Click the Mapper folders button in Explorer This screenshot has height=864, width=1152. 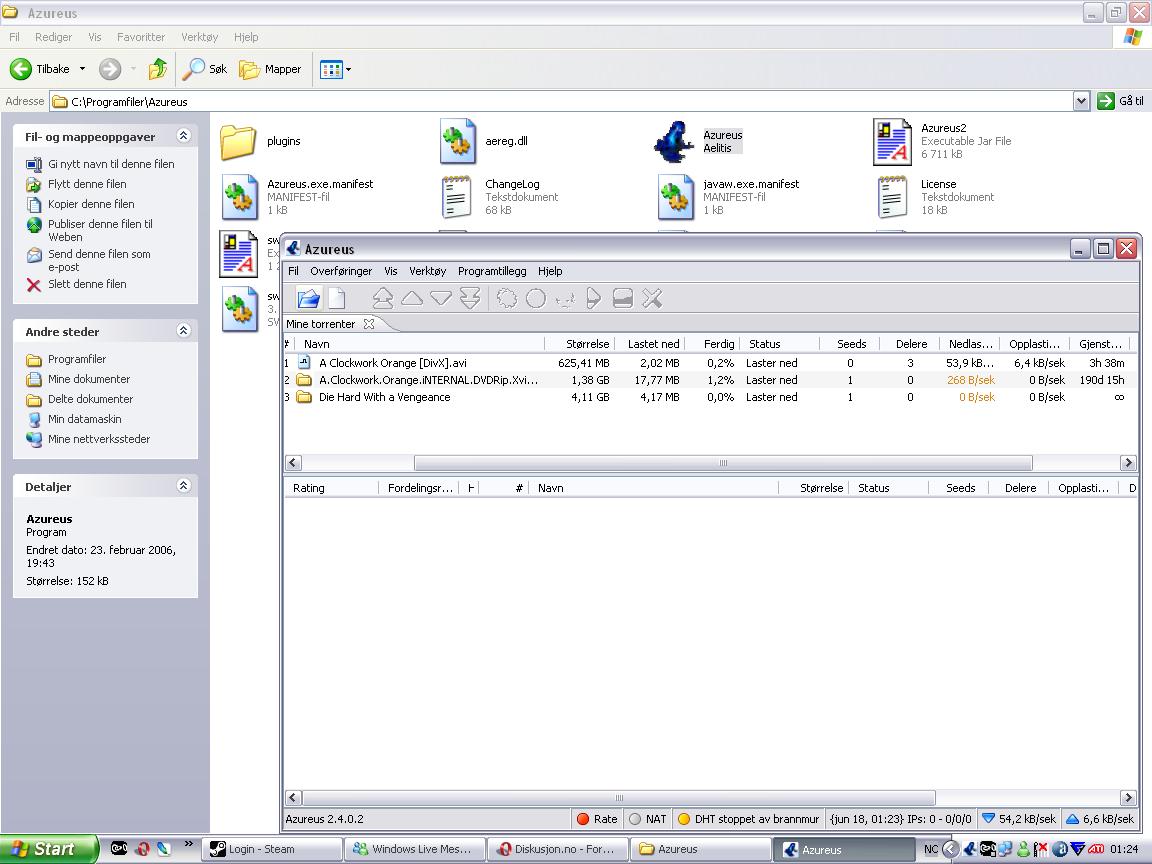(270, 69)
